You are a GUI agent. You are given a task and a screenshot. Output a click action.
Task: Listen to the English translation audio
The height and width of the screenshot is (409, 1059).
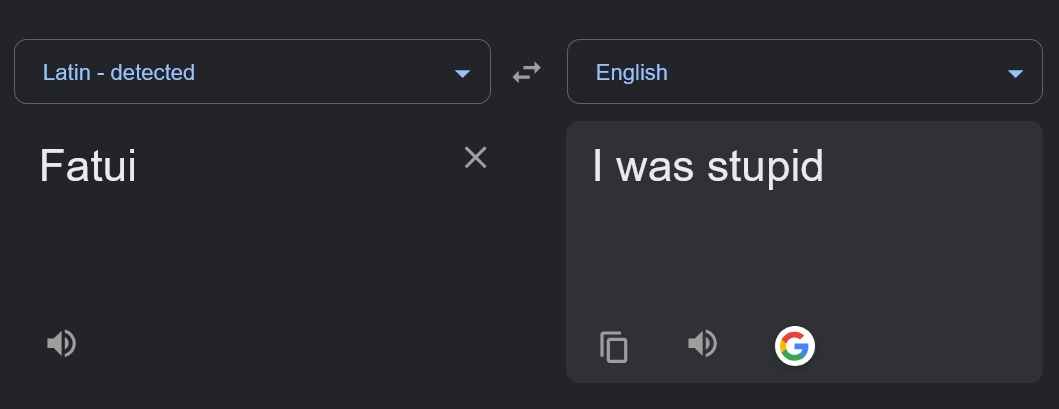702,344
